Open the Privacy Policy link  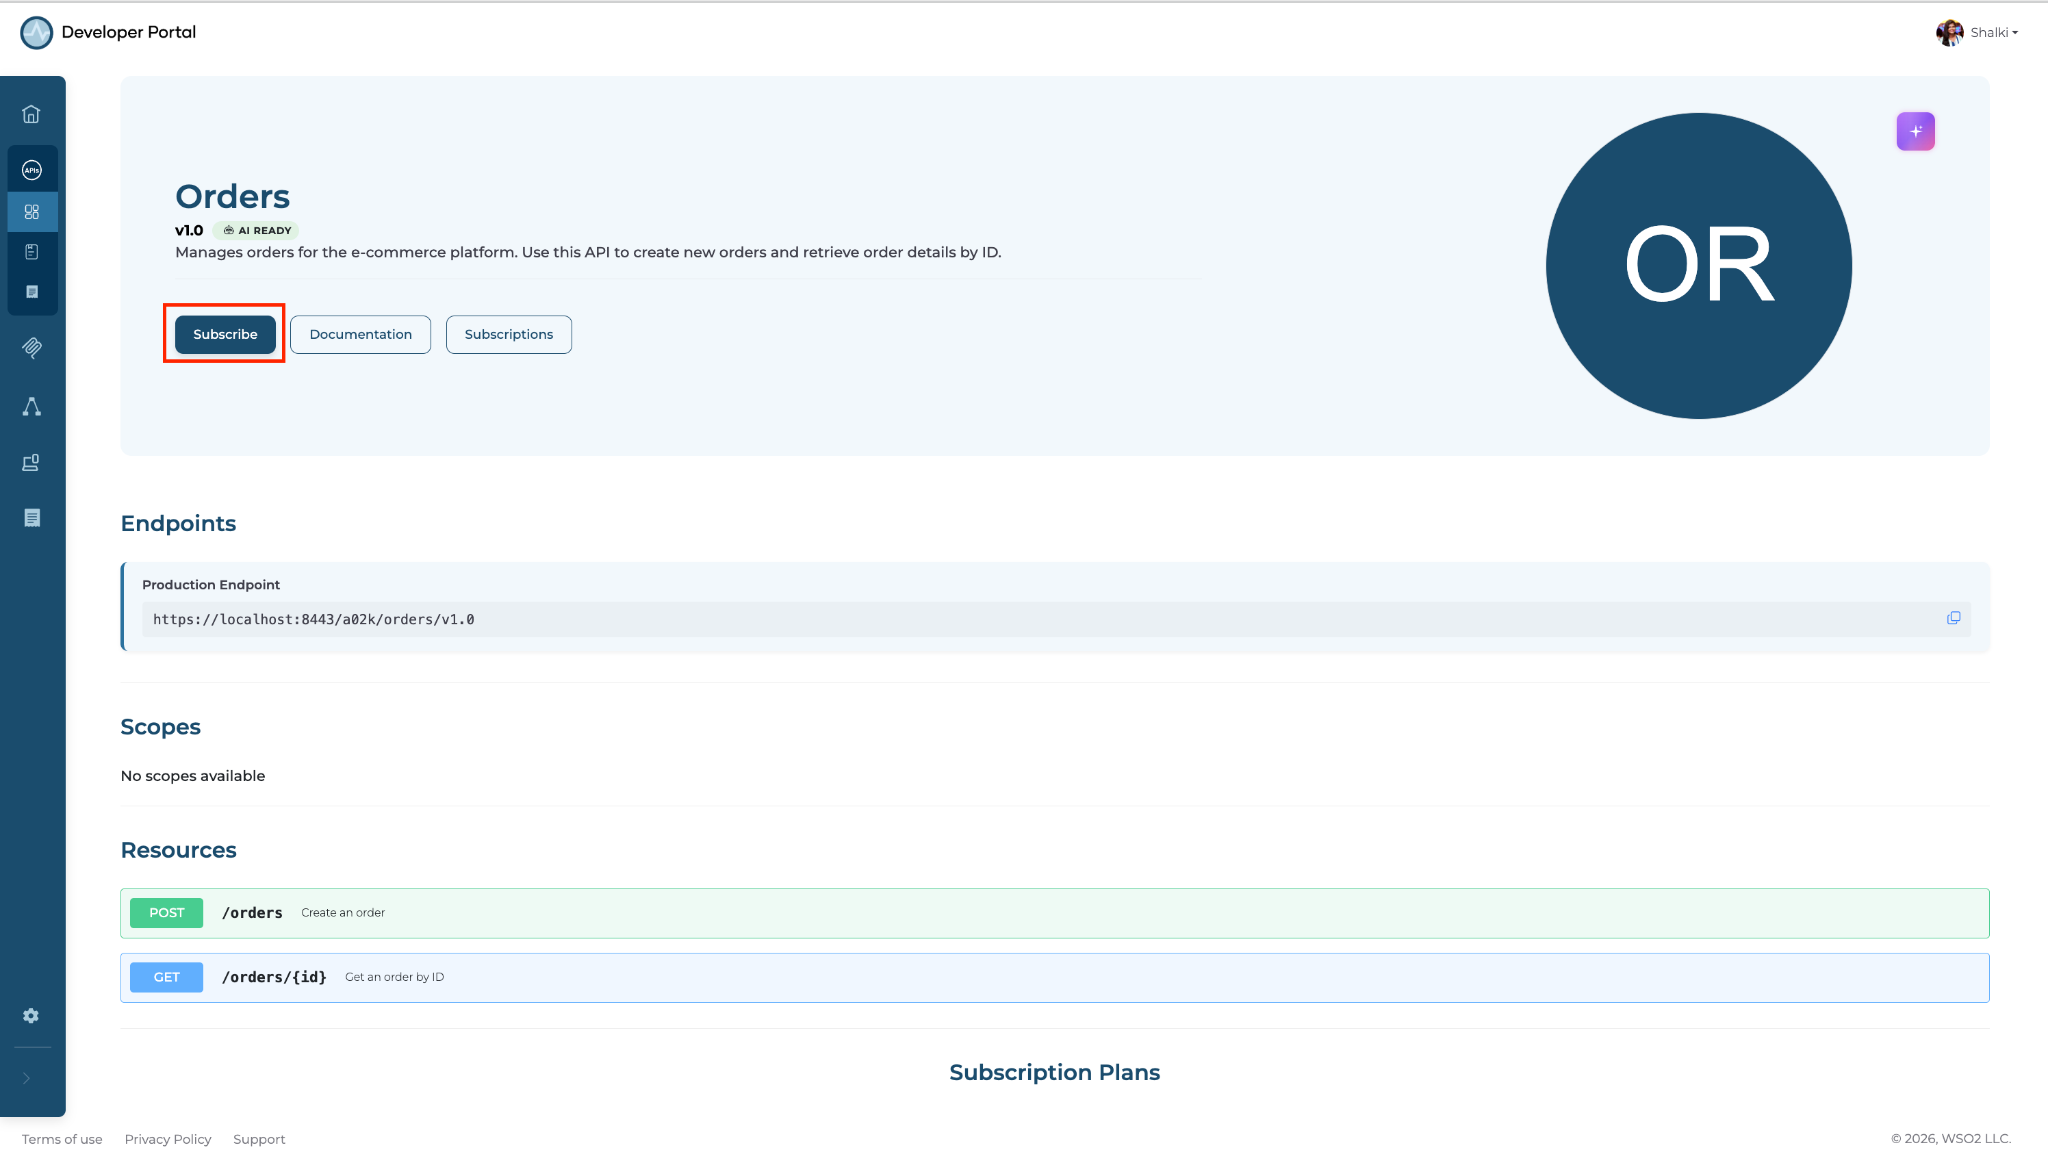[168, 1139]
